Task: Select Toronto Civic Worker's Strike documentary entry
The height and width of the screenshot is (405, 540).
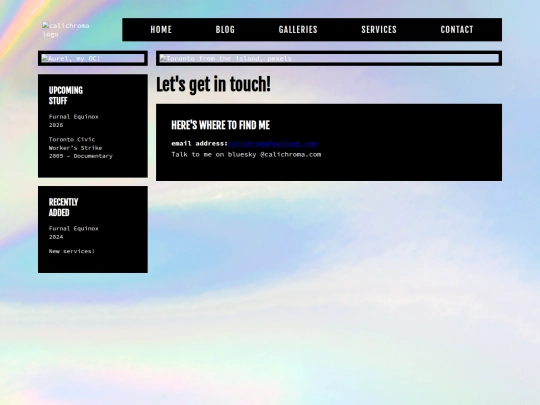Action: tap(81, 148)
